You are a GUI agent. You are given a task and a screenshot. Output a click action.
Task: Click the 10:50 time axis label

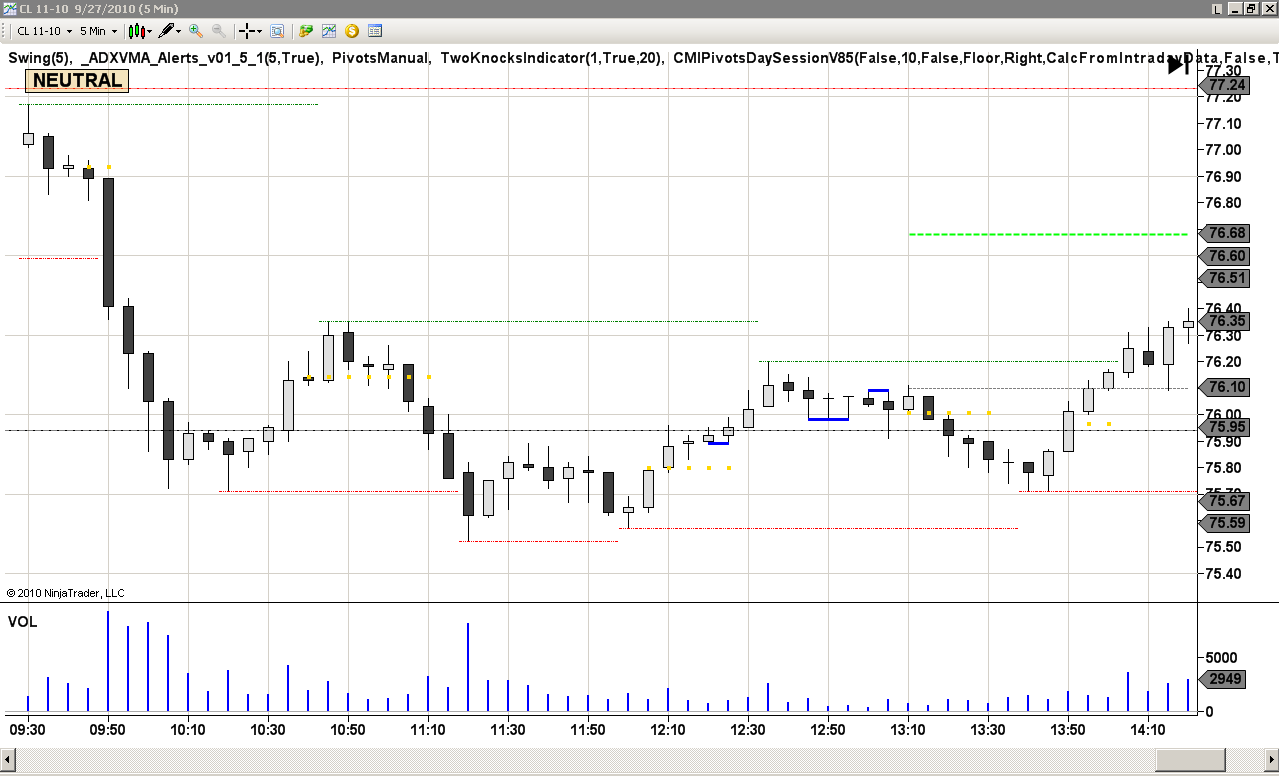(348, 730)
